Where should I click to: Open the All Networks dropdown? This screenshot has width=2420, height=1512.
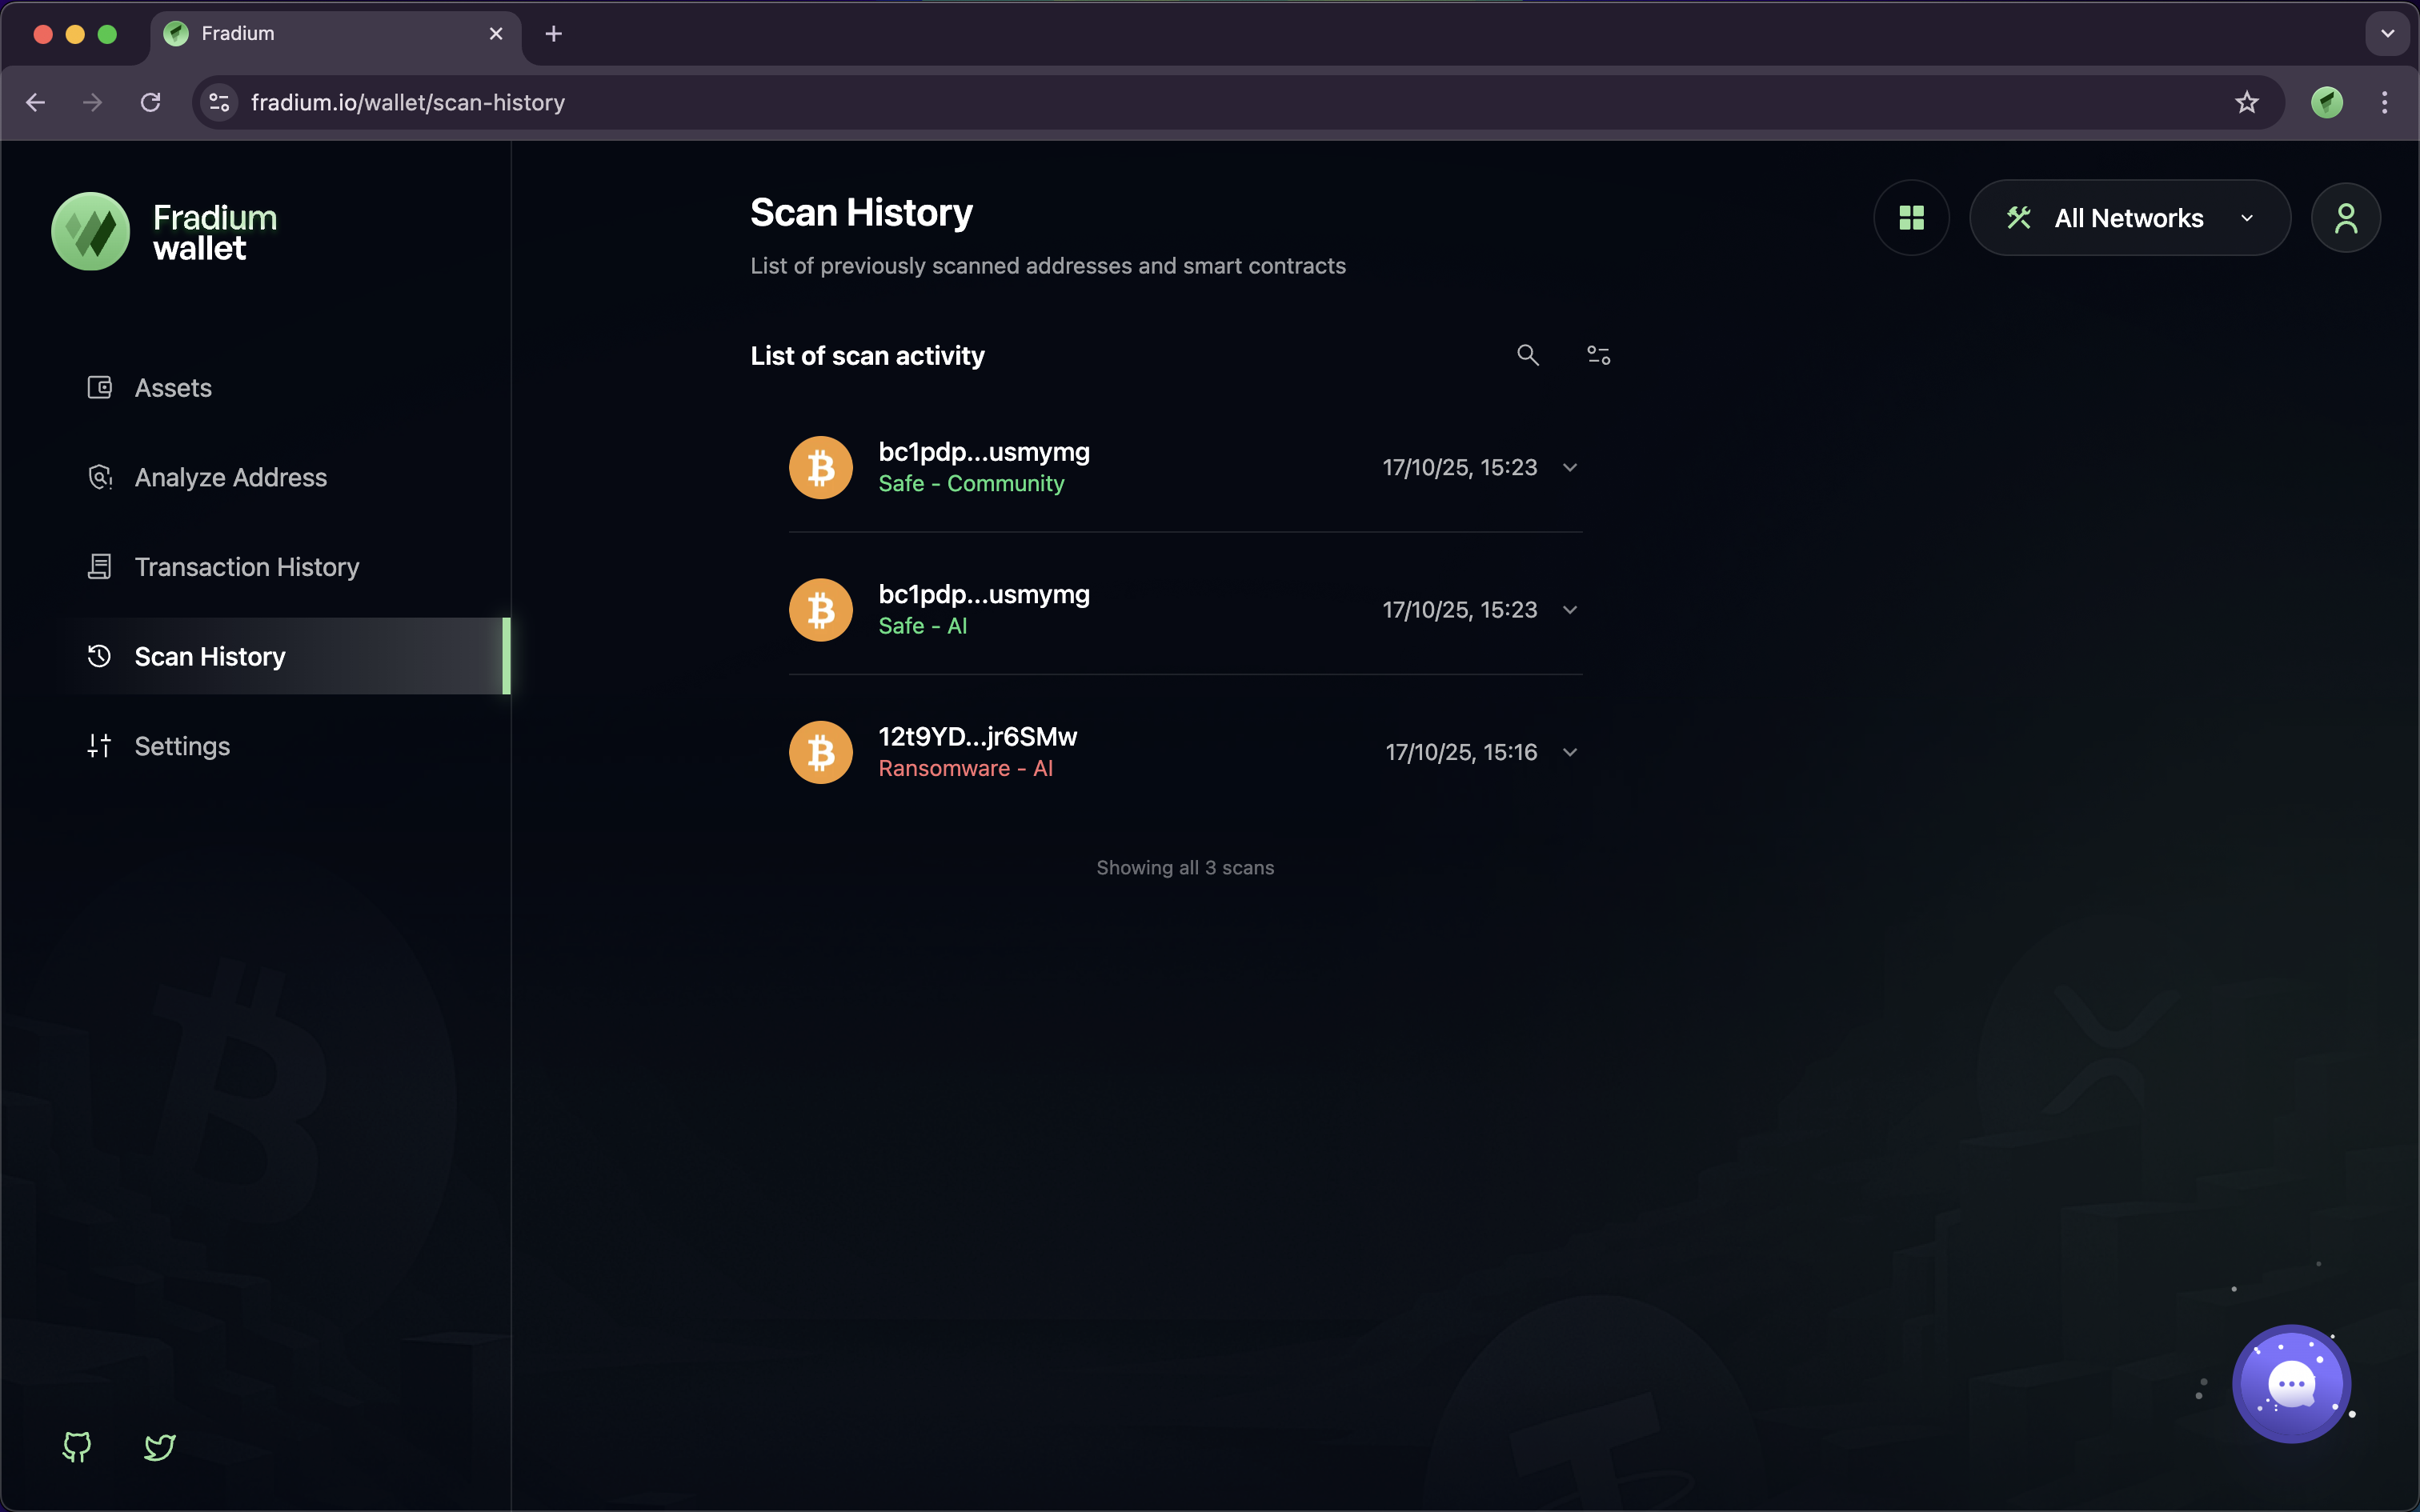tap(2129, 218)
